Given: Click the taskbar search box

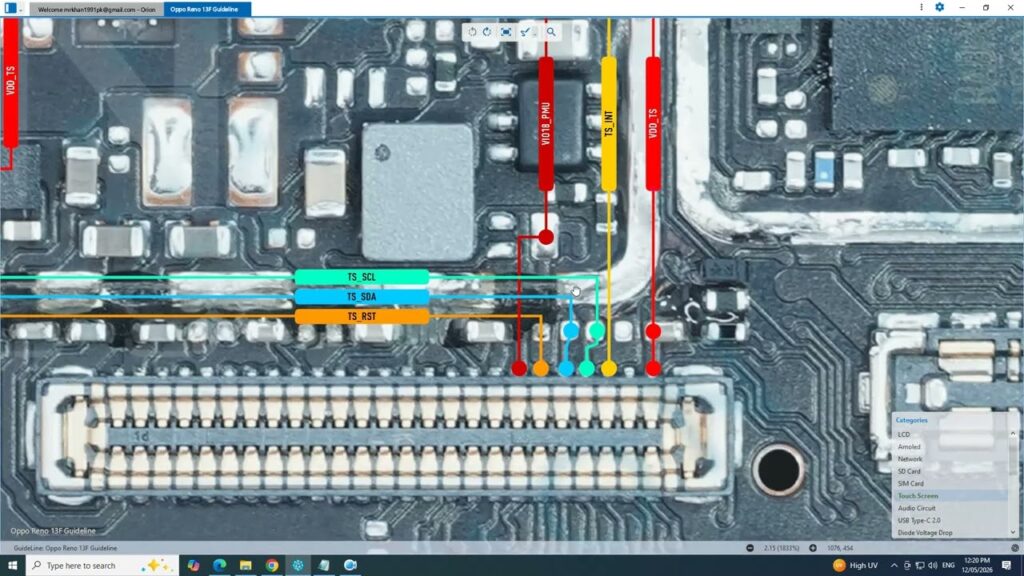Looking at the screenshot, I should 102,566.
